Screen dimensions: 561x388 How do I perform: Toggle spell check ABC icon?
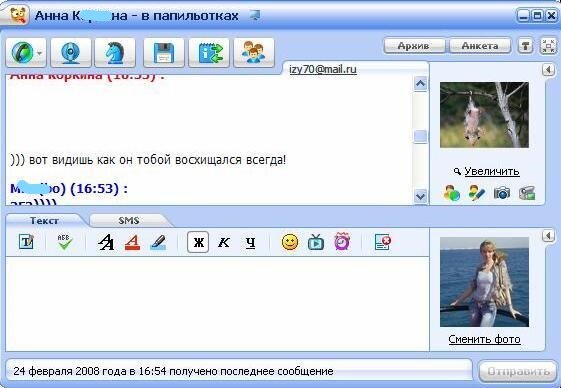click(65, 242)
